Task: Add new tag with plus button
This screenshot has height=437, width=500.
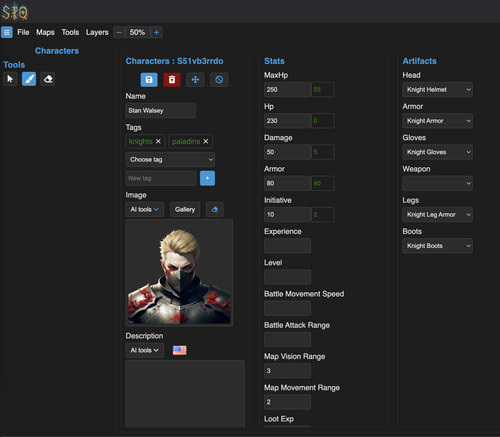Action: coord(207,178)
